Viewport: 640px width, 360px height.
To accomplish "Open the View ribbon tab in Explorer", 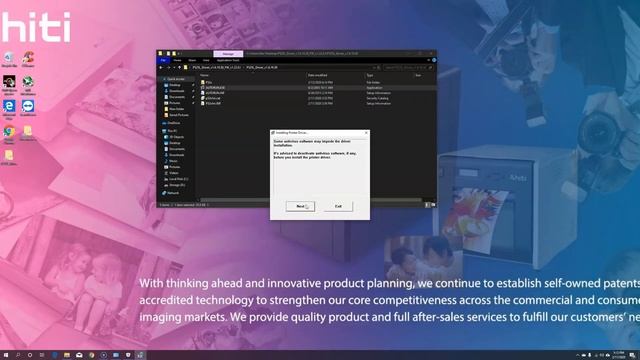I will point(206,60).
